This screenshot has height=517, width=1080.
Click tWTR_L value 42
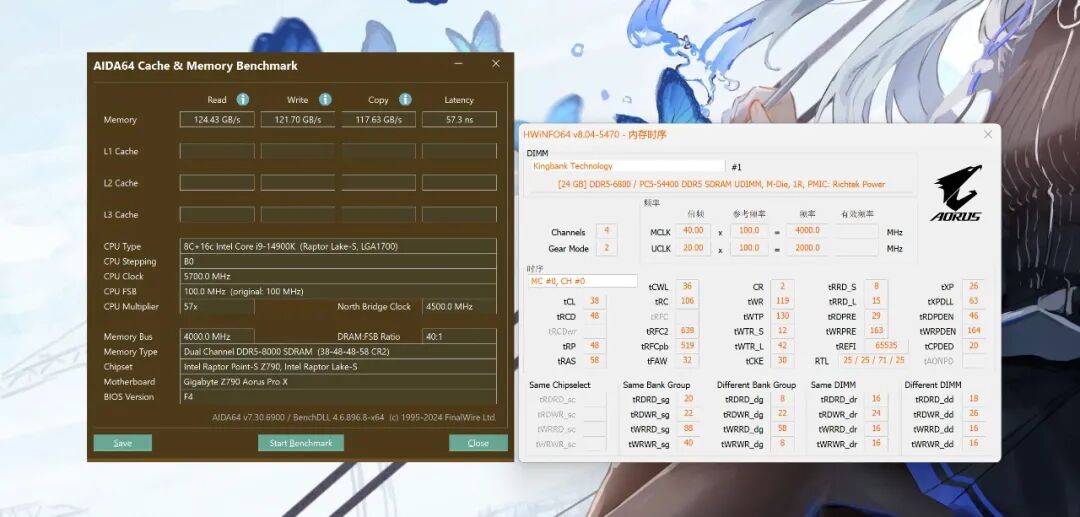click(782, 346)
